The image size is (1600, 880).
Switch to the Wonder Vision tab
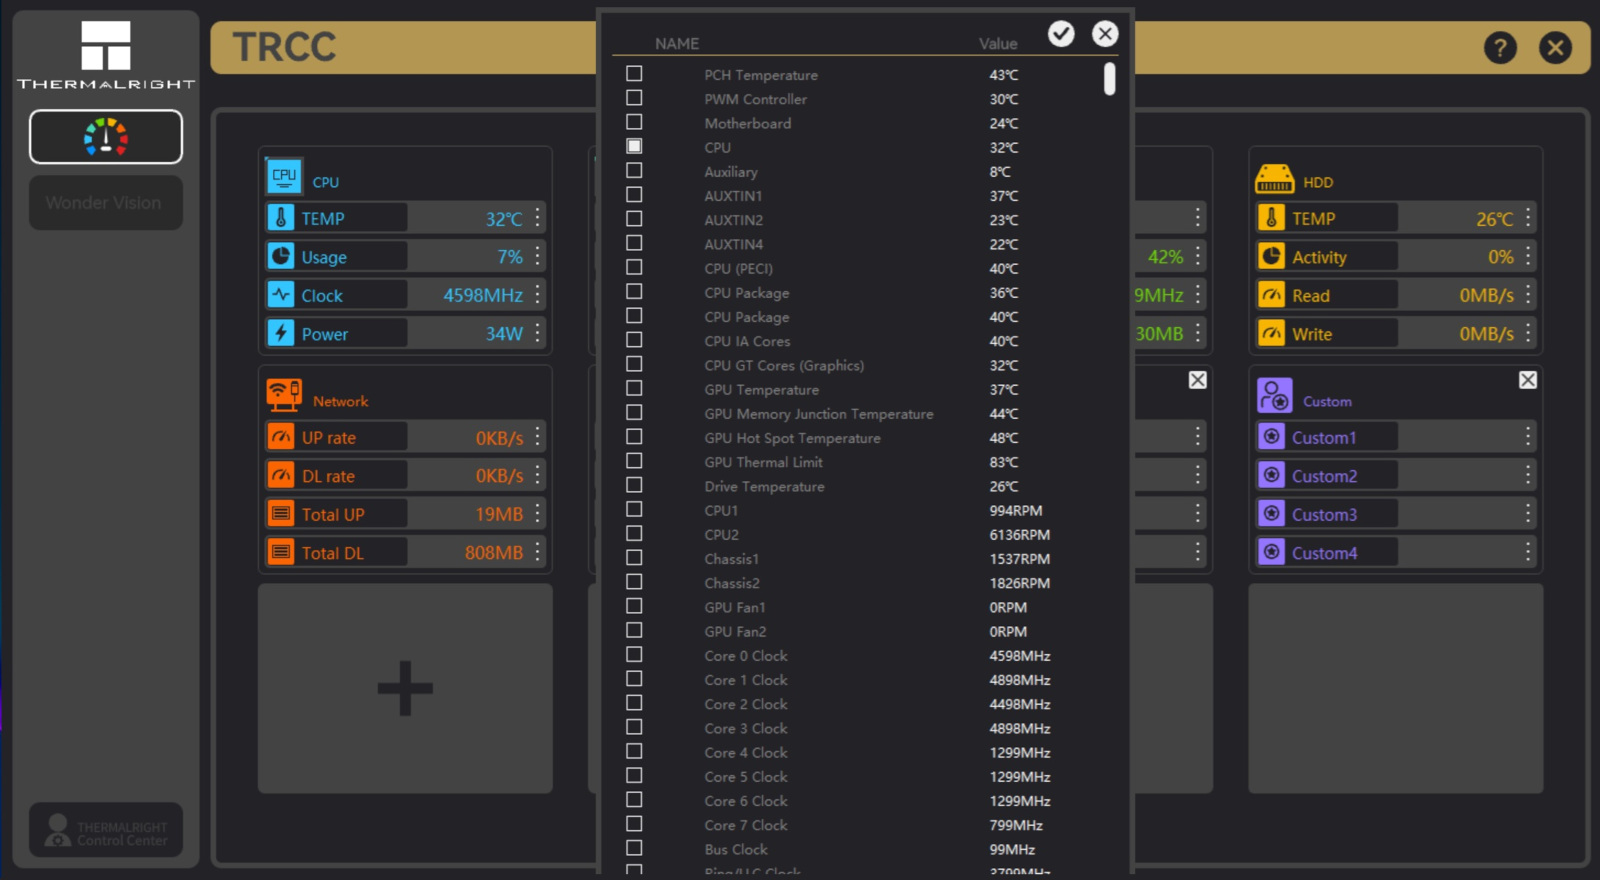[x=105, y=203]
